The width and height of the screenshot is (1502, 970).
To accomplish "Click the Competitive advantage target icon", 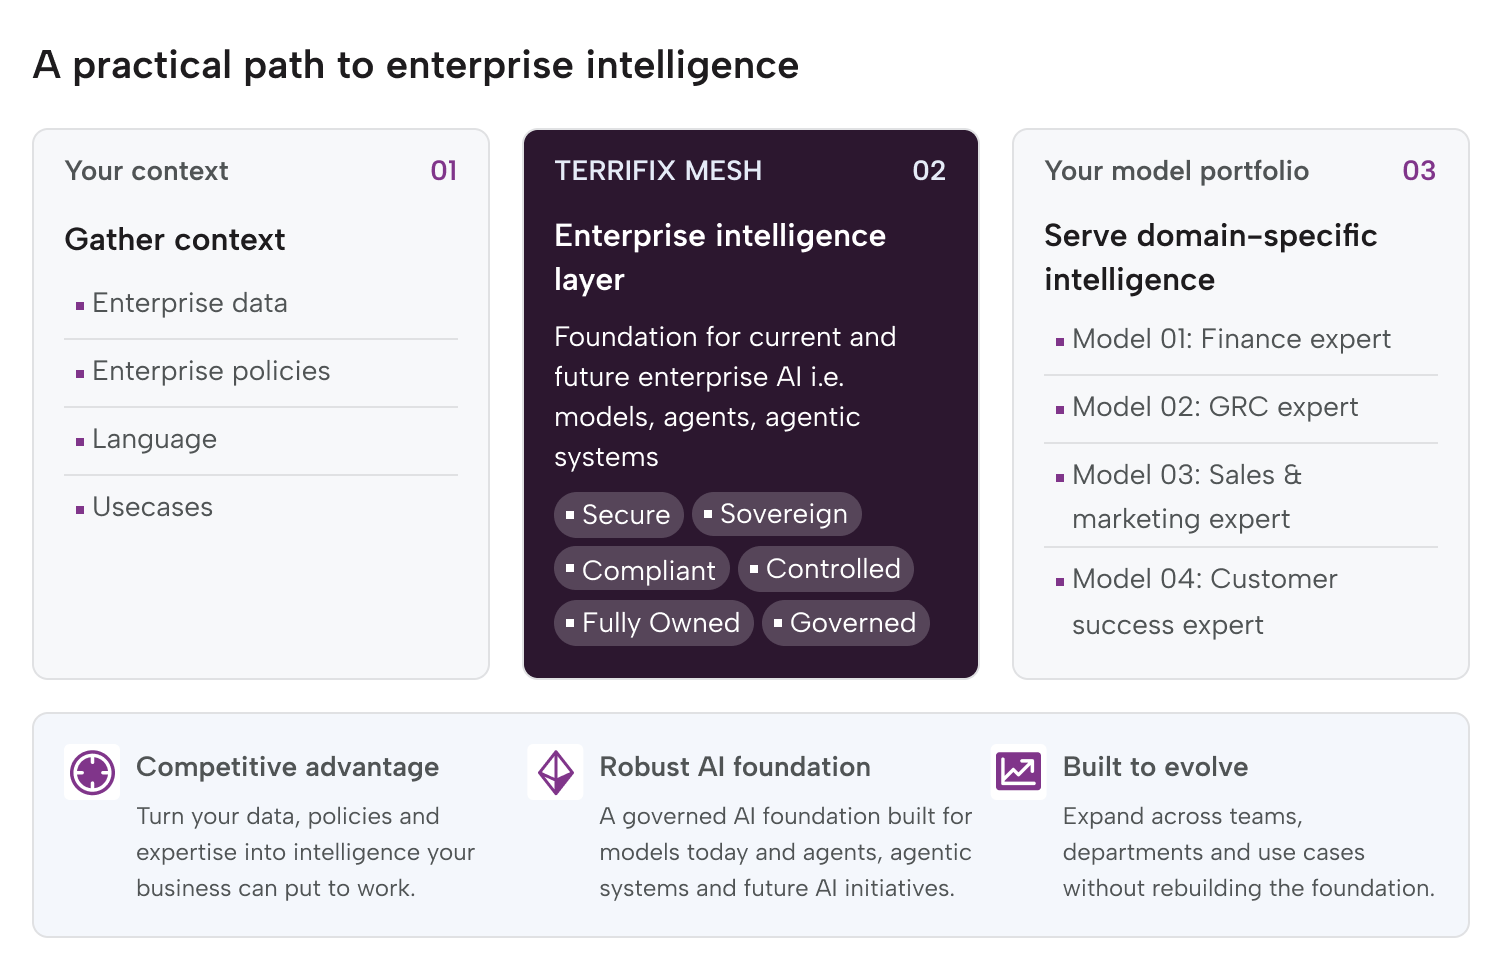I will [x=92, y=772].
